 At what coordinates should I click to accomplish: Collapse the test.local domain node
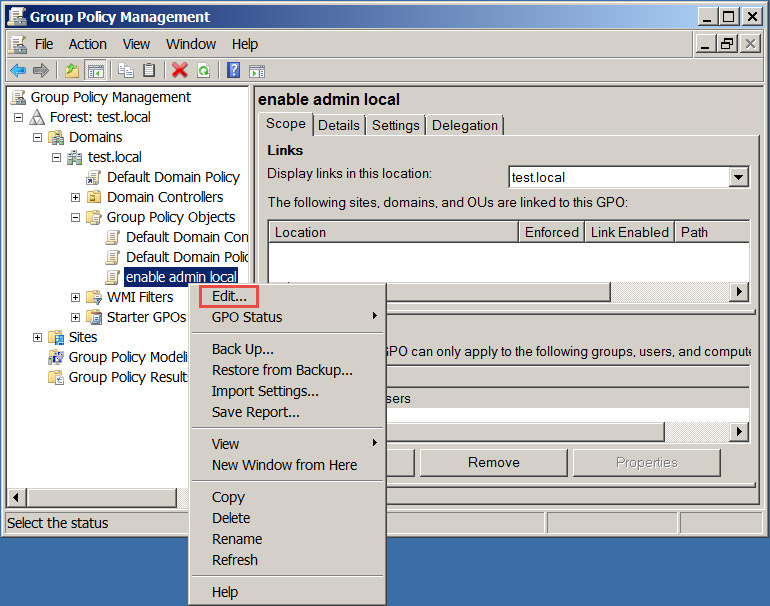pos(56,158)
